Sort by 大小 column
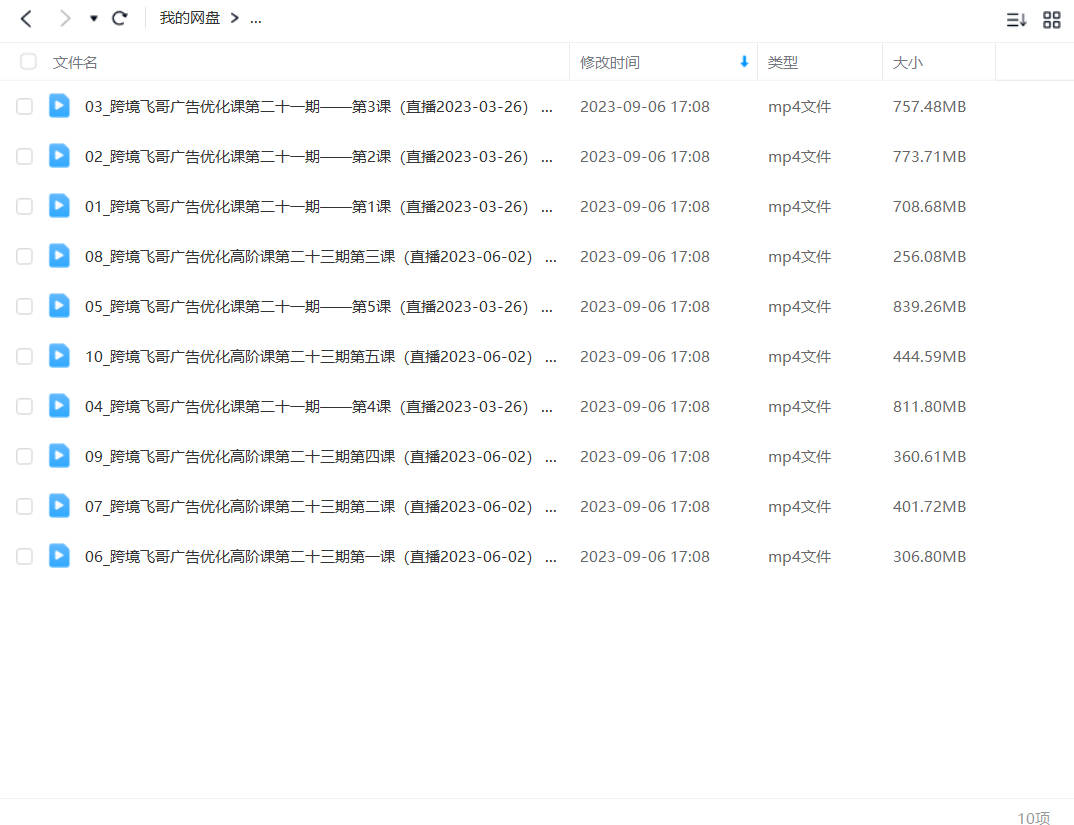The width and height of the screenshot is (1074, 825). click(x=908, y=62)
